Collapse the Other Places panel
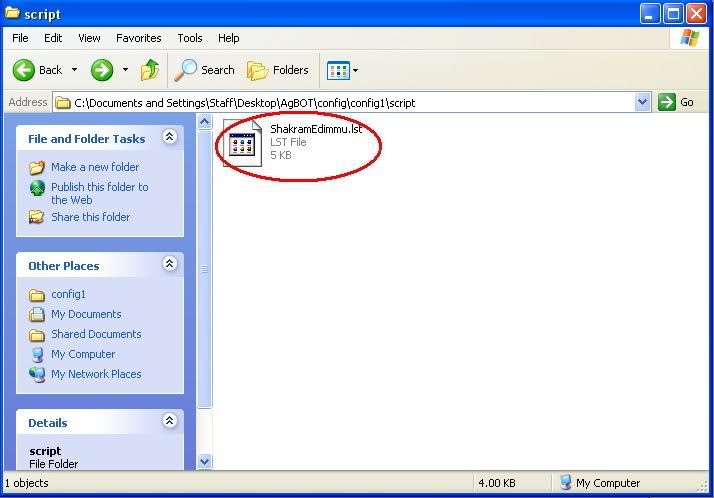 coord(169,264)
